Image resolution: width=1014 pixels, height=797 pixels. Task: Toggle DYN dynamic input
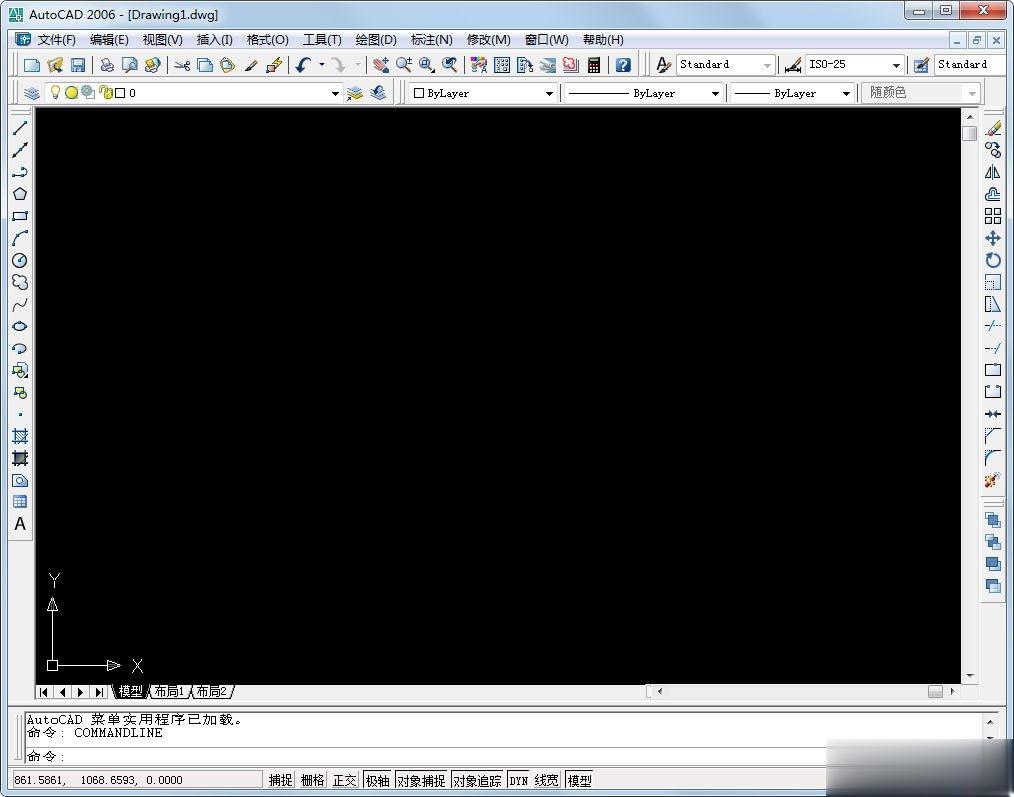coord(519,780)
